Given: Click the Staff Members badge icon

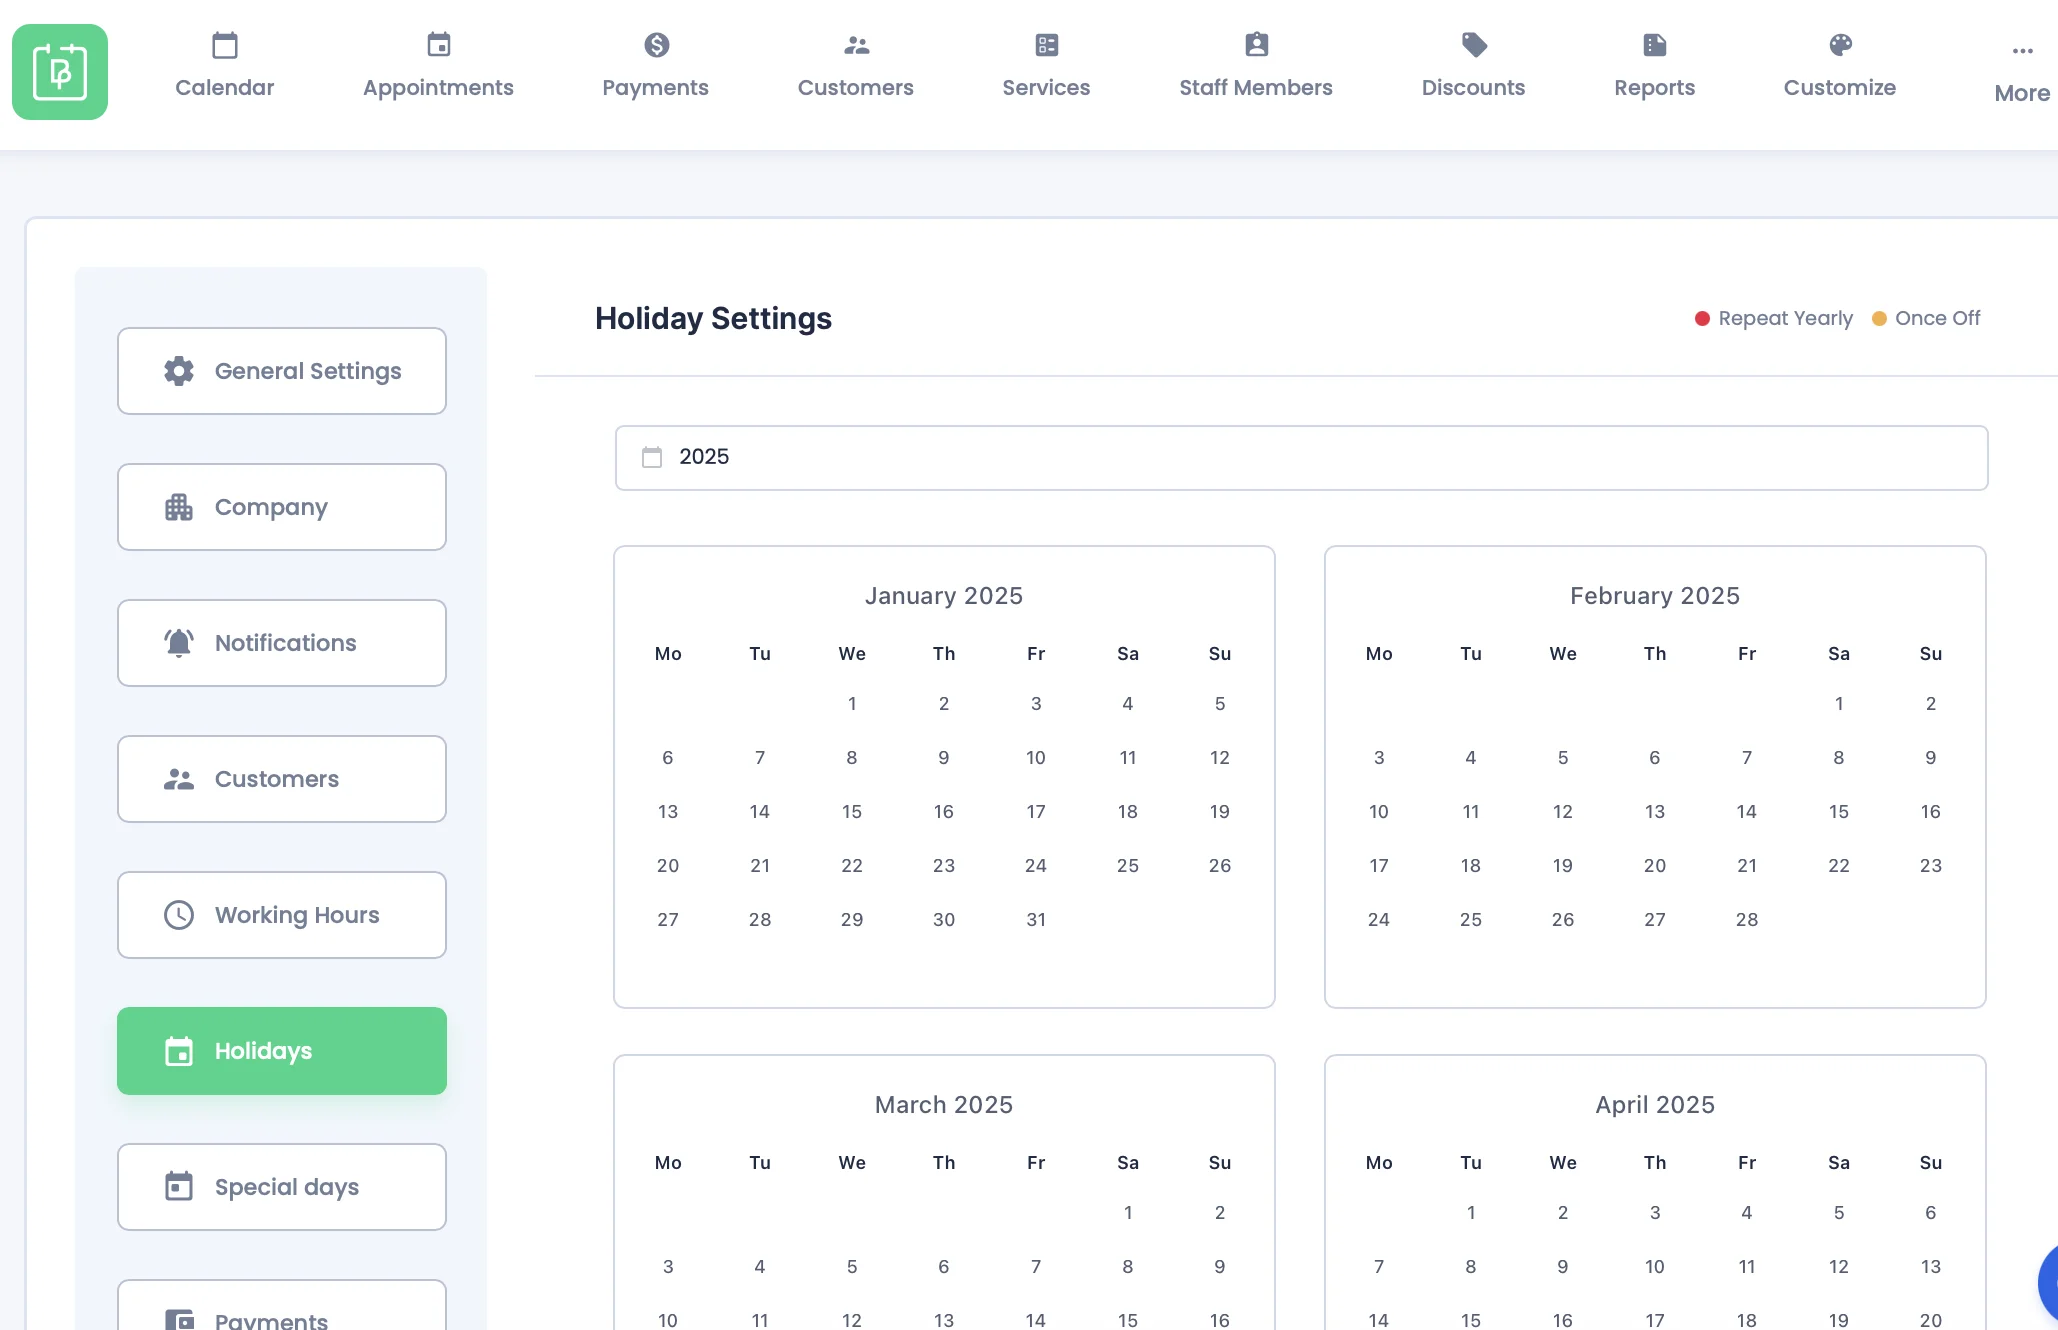Looking at the screenshot, I should coord(1256,45).
